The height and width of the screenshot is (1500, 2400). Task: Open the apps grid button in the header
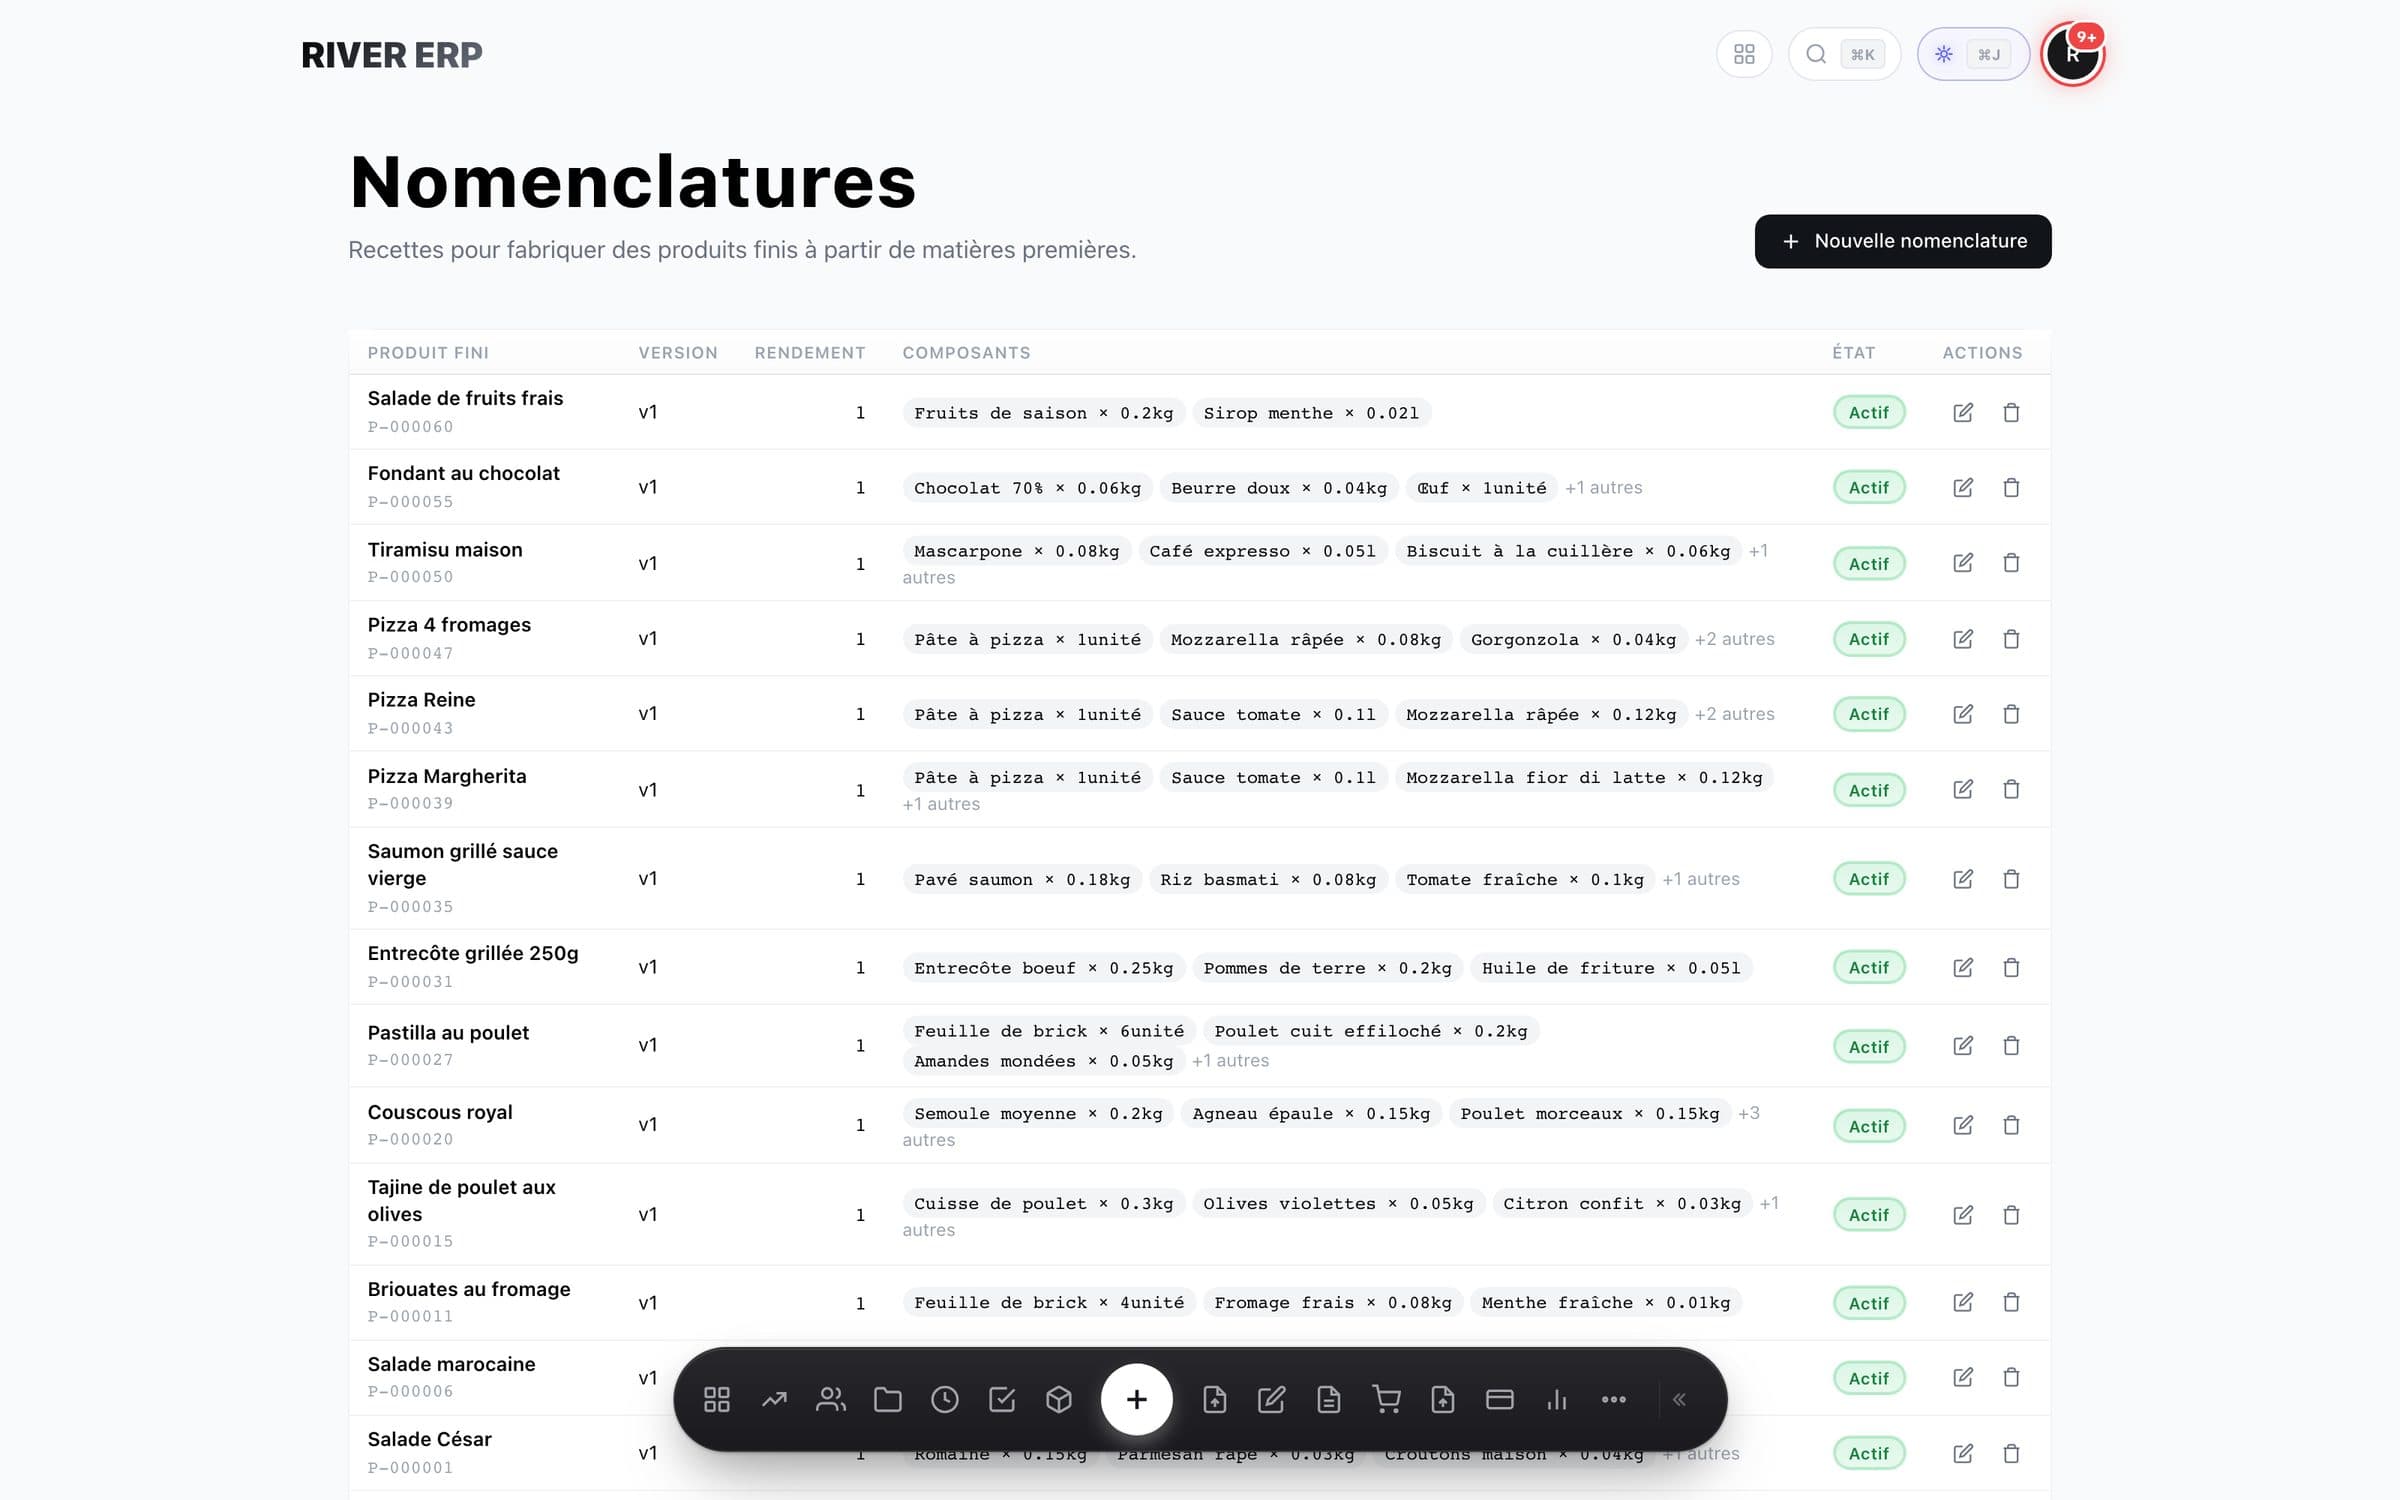pos(1744,54)
